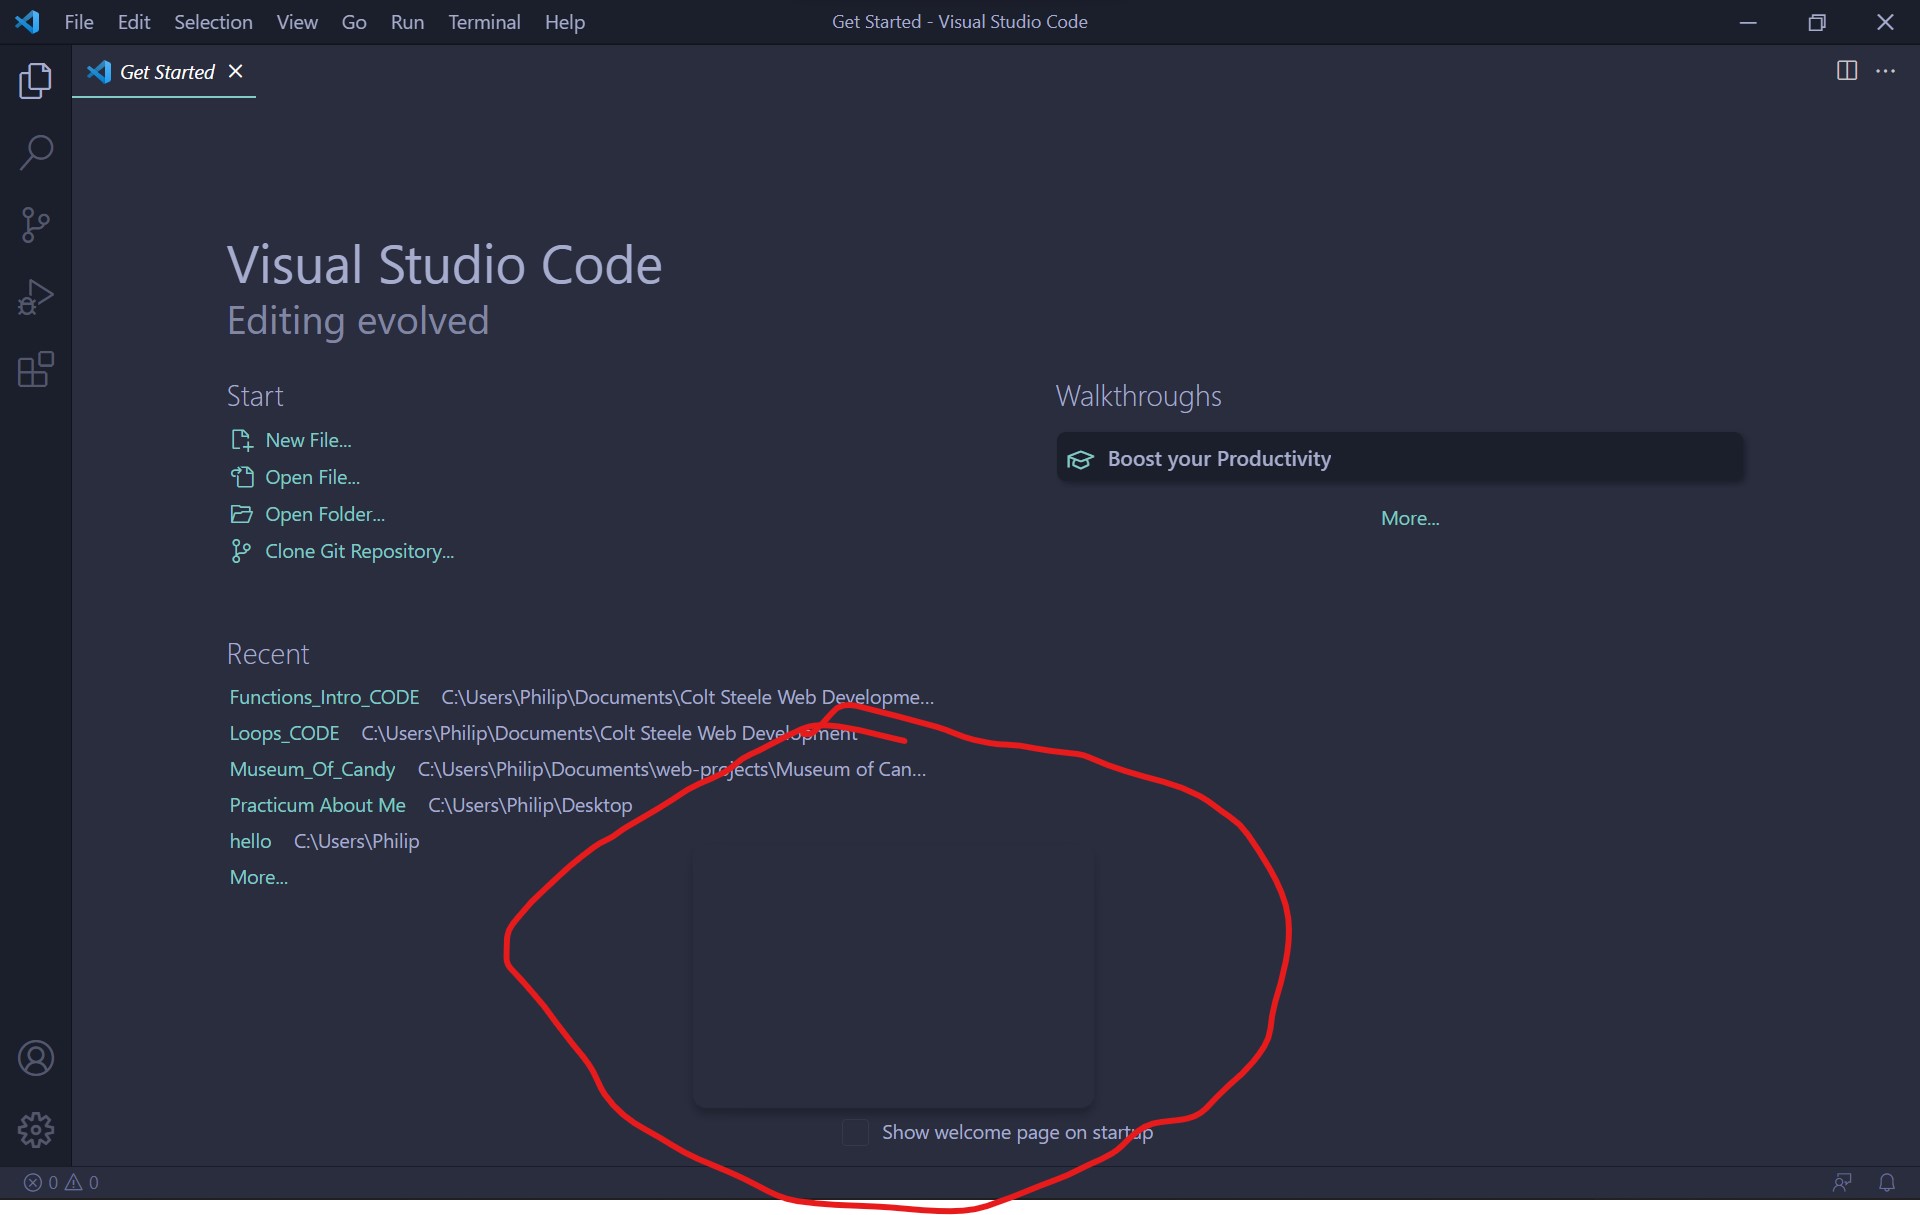This screenshot has height=1215, width=1920.
Task: Open notifications via the bell icon
Action: pyautogui.click(x=1889, y=1182)
